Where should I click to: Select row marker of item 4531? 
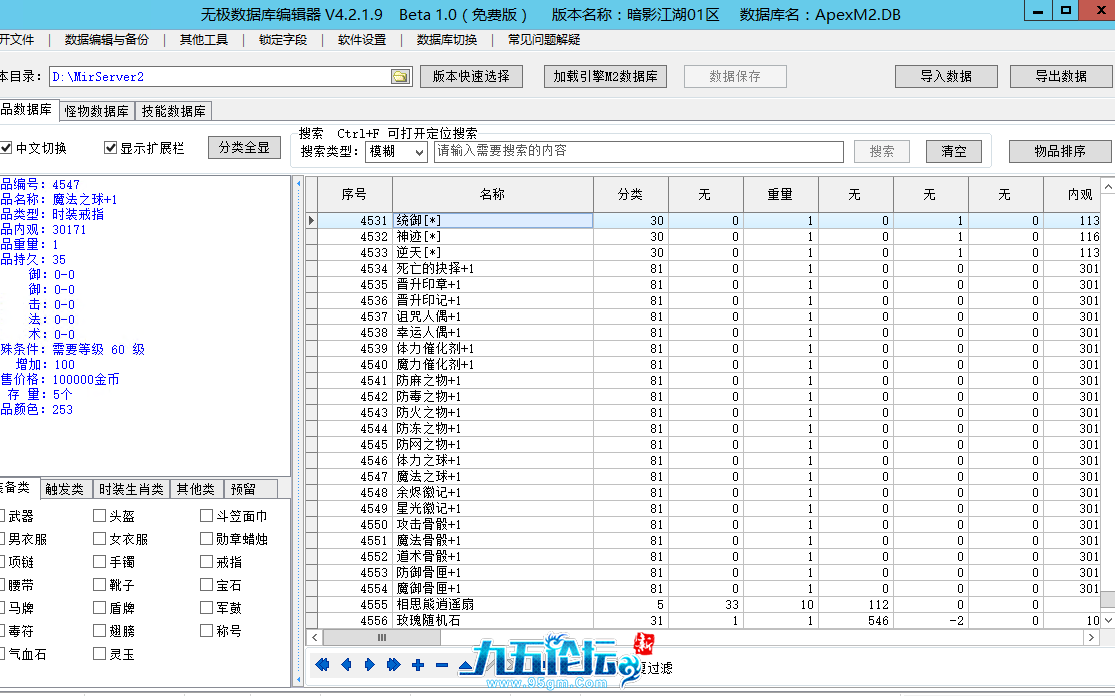tap(311, 220)
